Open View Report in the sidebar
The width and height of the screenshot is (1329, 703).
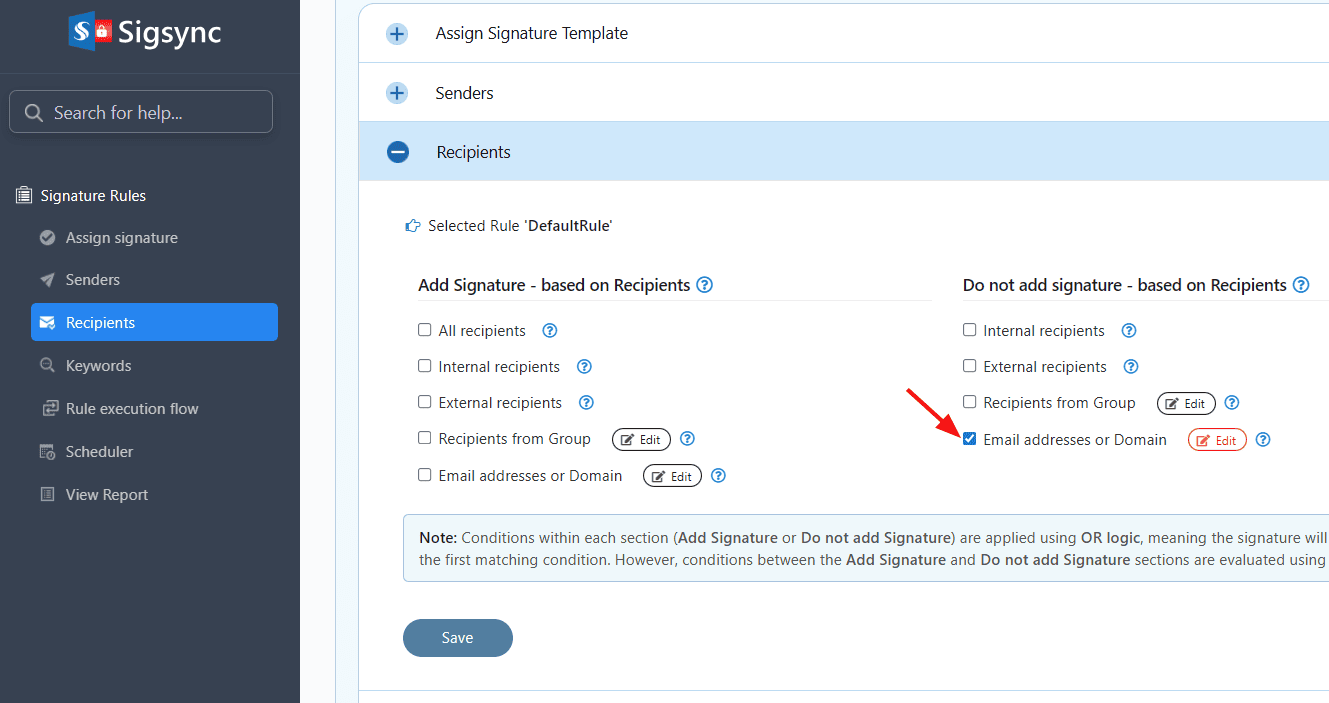pos(106,495)
